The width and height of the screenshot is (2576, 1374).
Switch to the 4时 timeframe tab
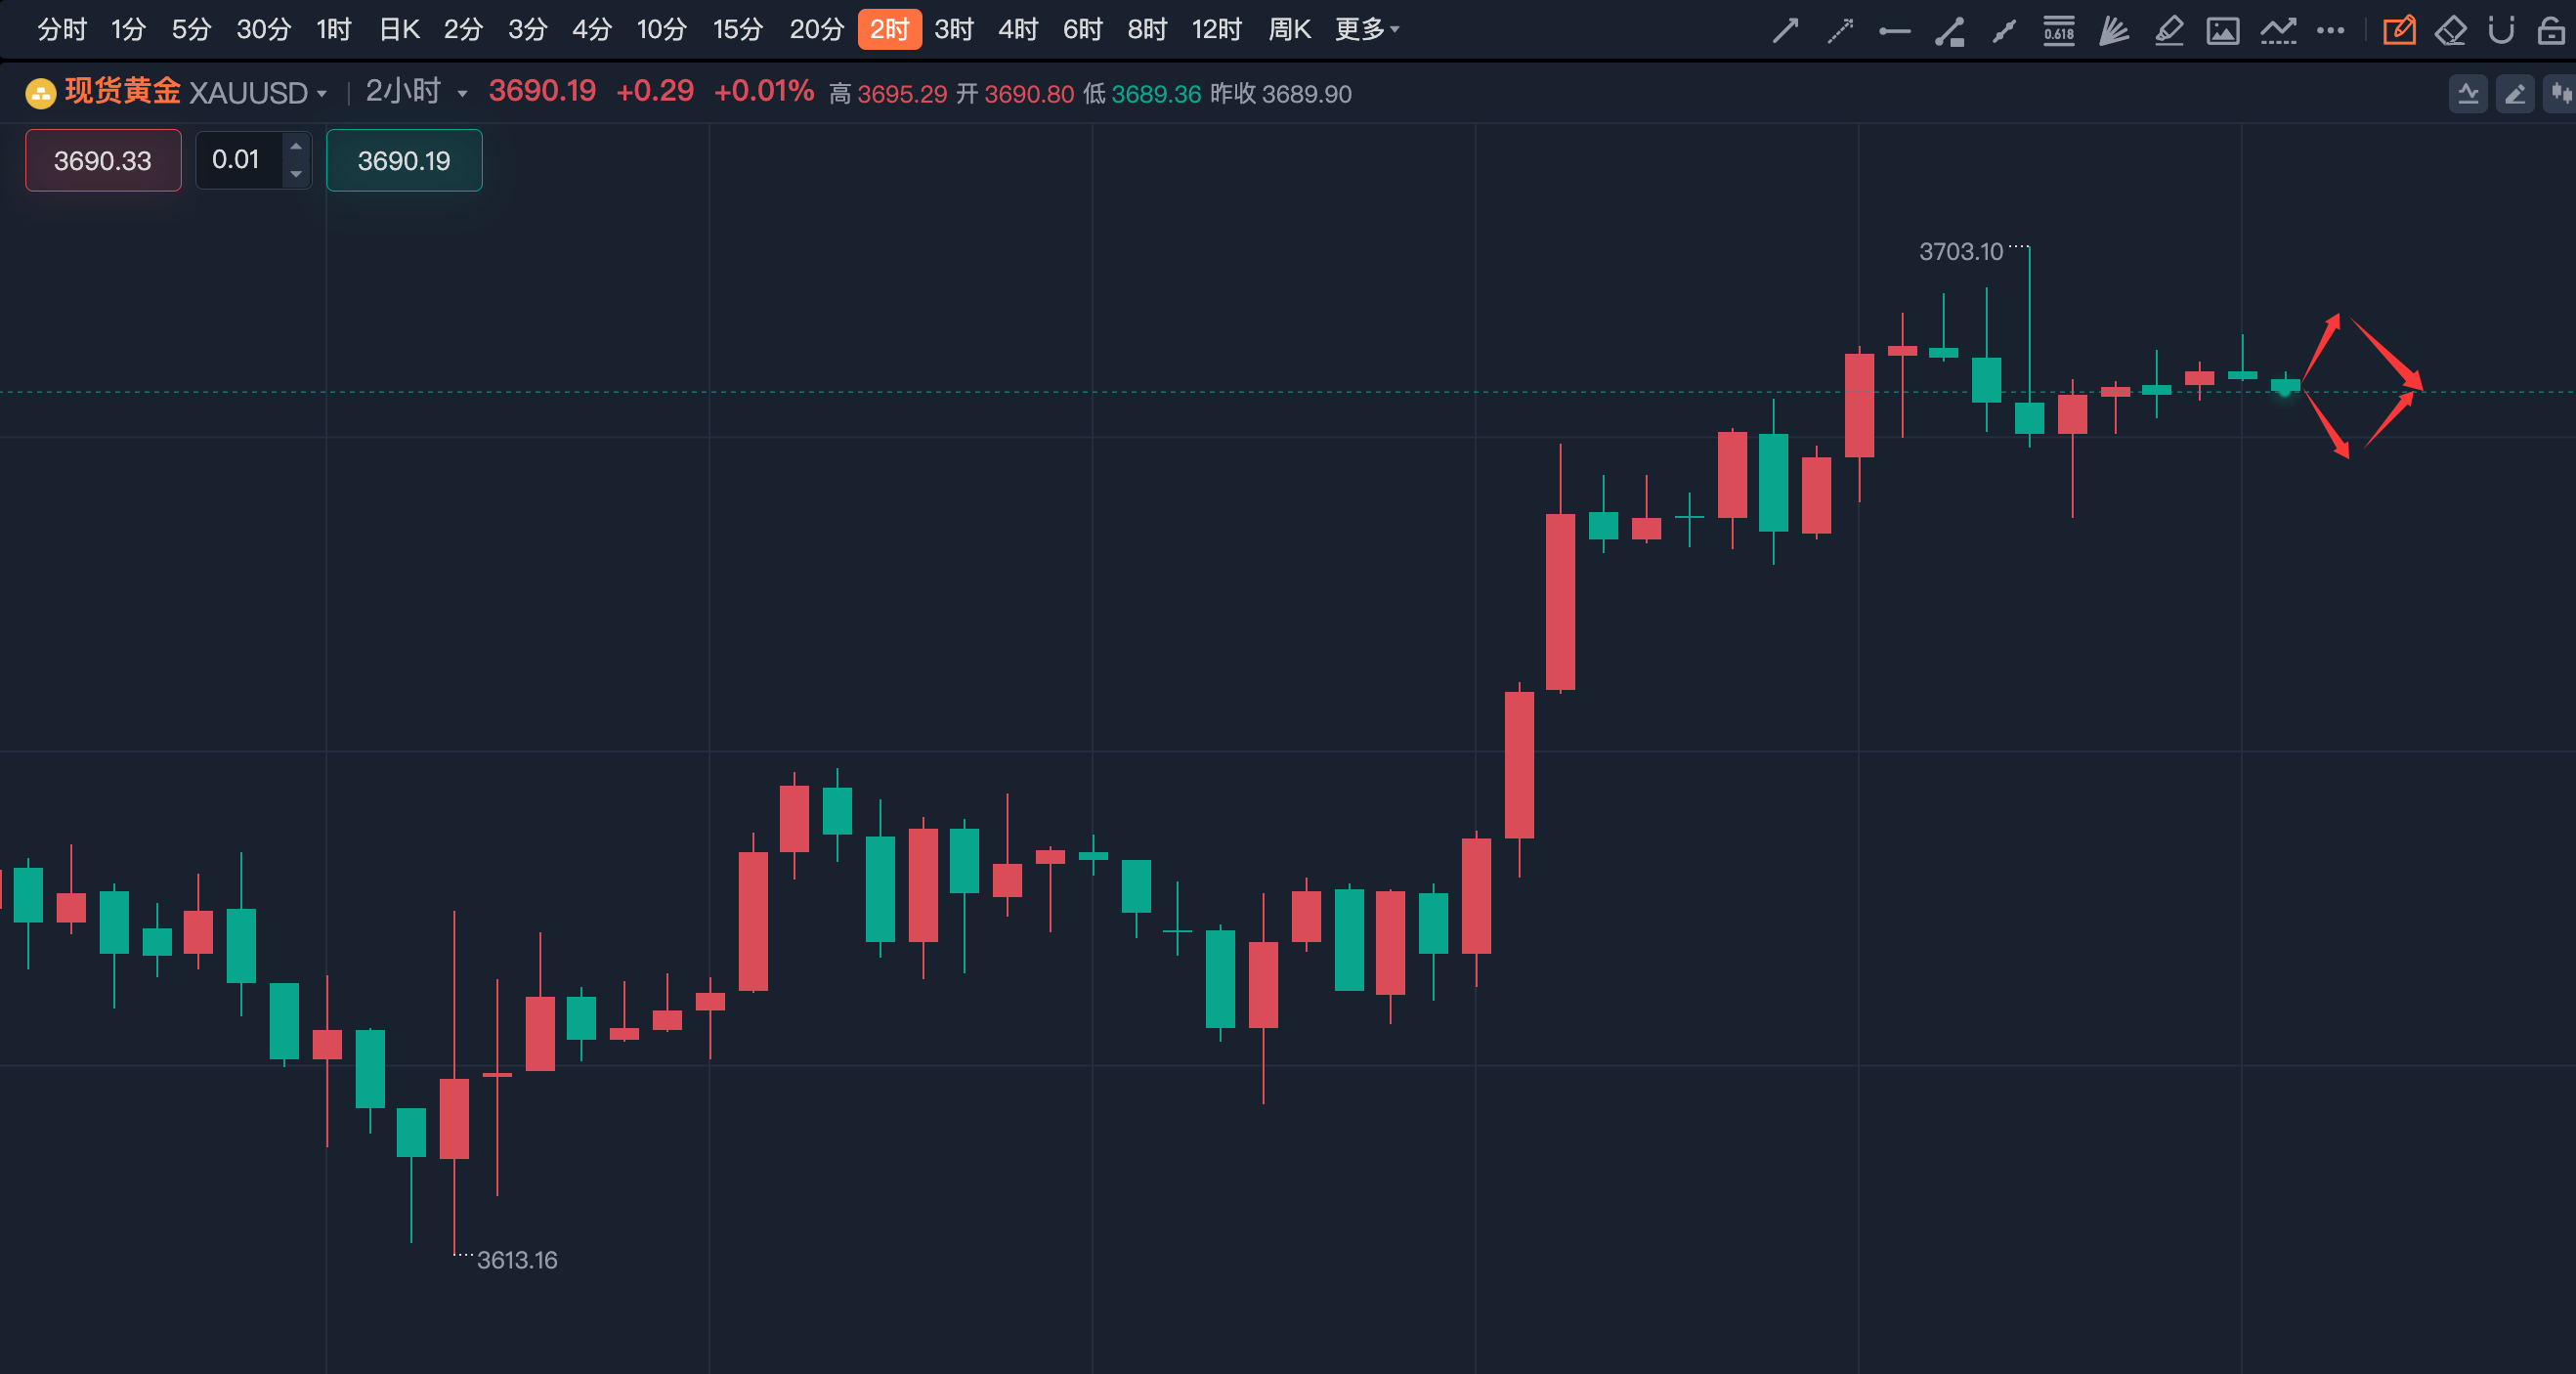point(1018,30)
